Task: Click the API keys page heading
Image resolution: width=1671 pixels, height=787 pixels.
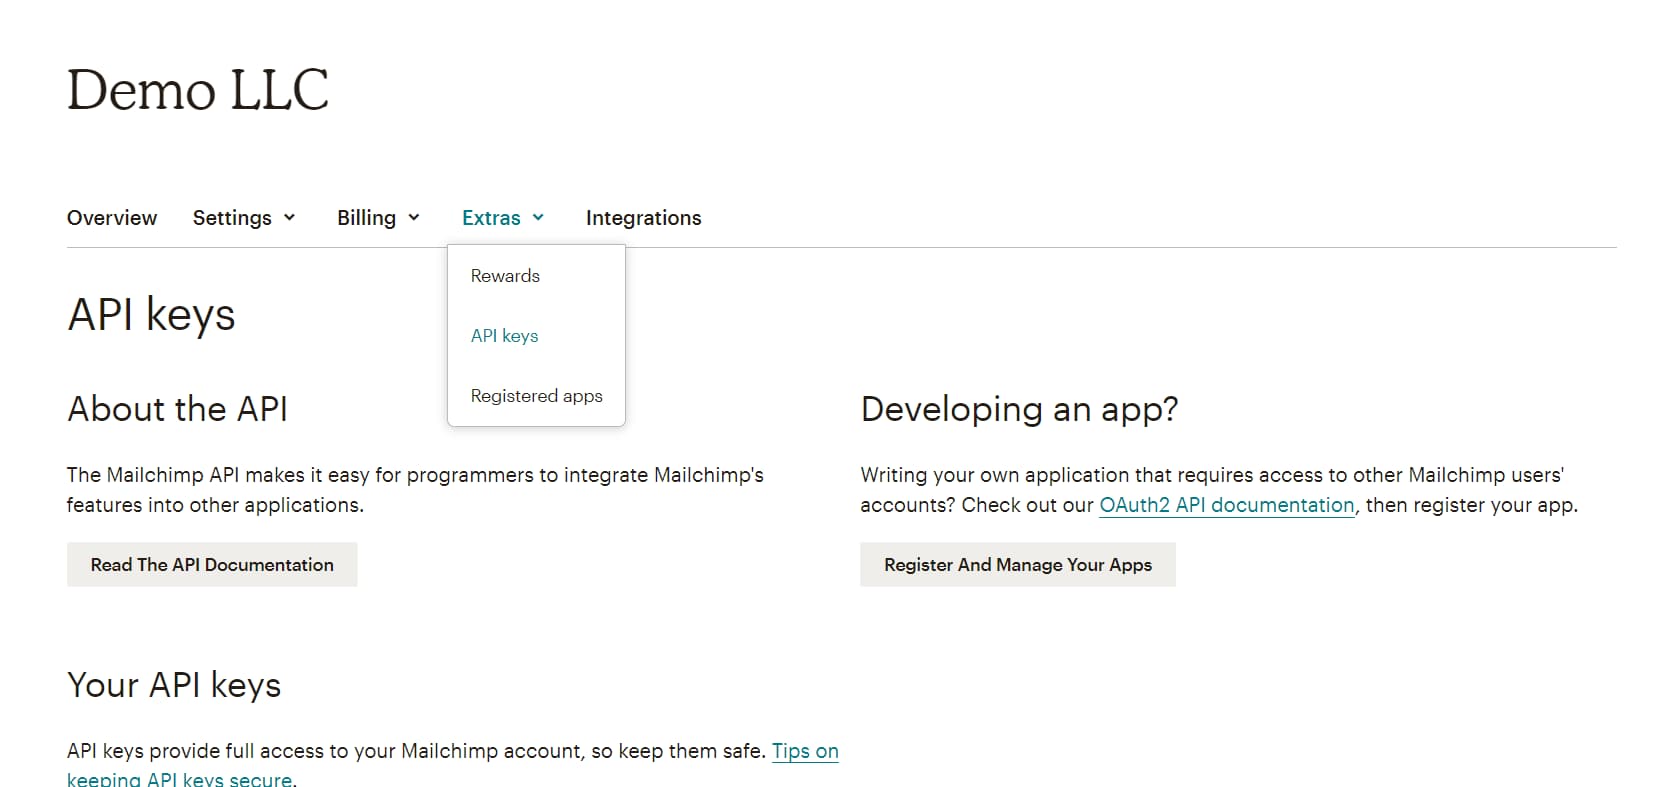Action: (x=152, y=315)
